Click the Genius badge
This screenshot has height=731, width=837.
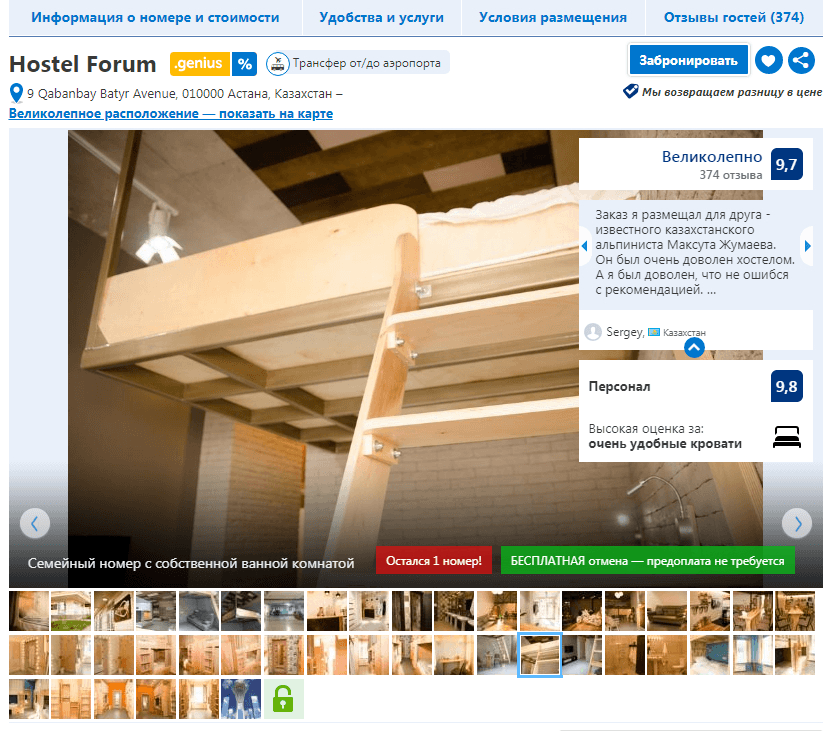pyautogui.click(x=200, y=64)
